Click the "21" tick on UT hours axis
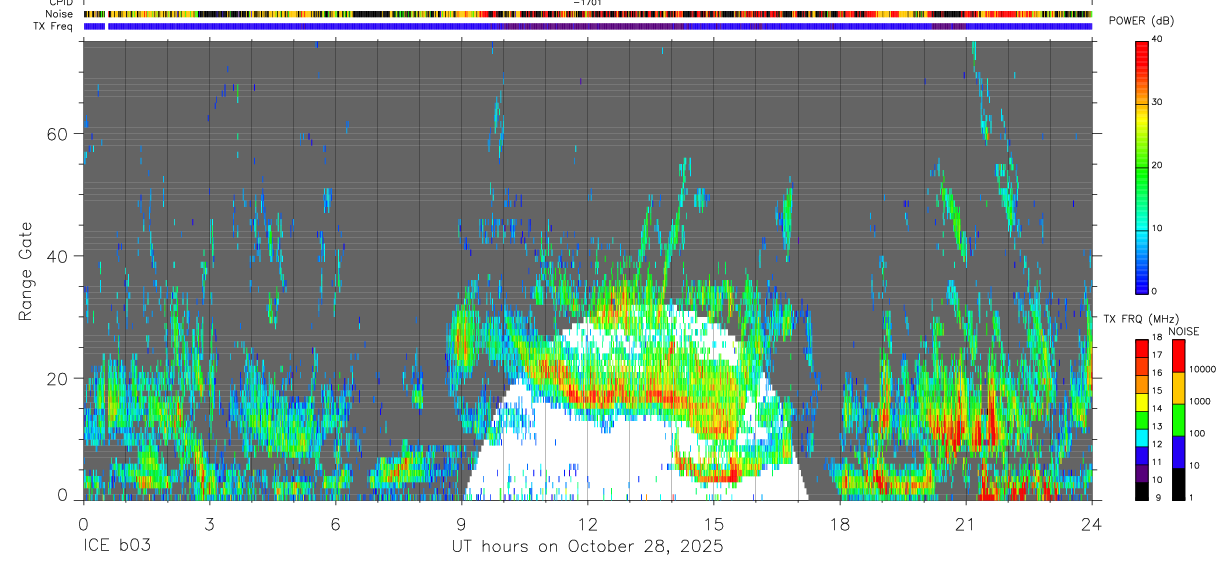The height and width of the screenshot is (567, 1228). click(x=966, y=523)
